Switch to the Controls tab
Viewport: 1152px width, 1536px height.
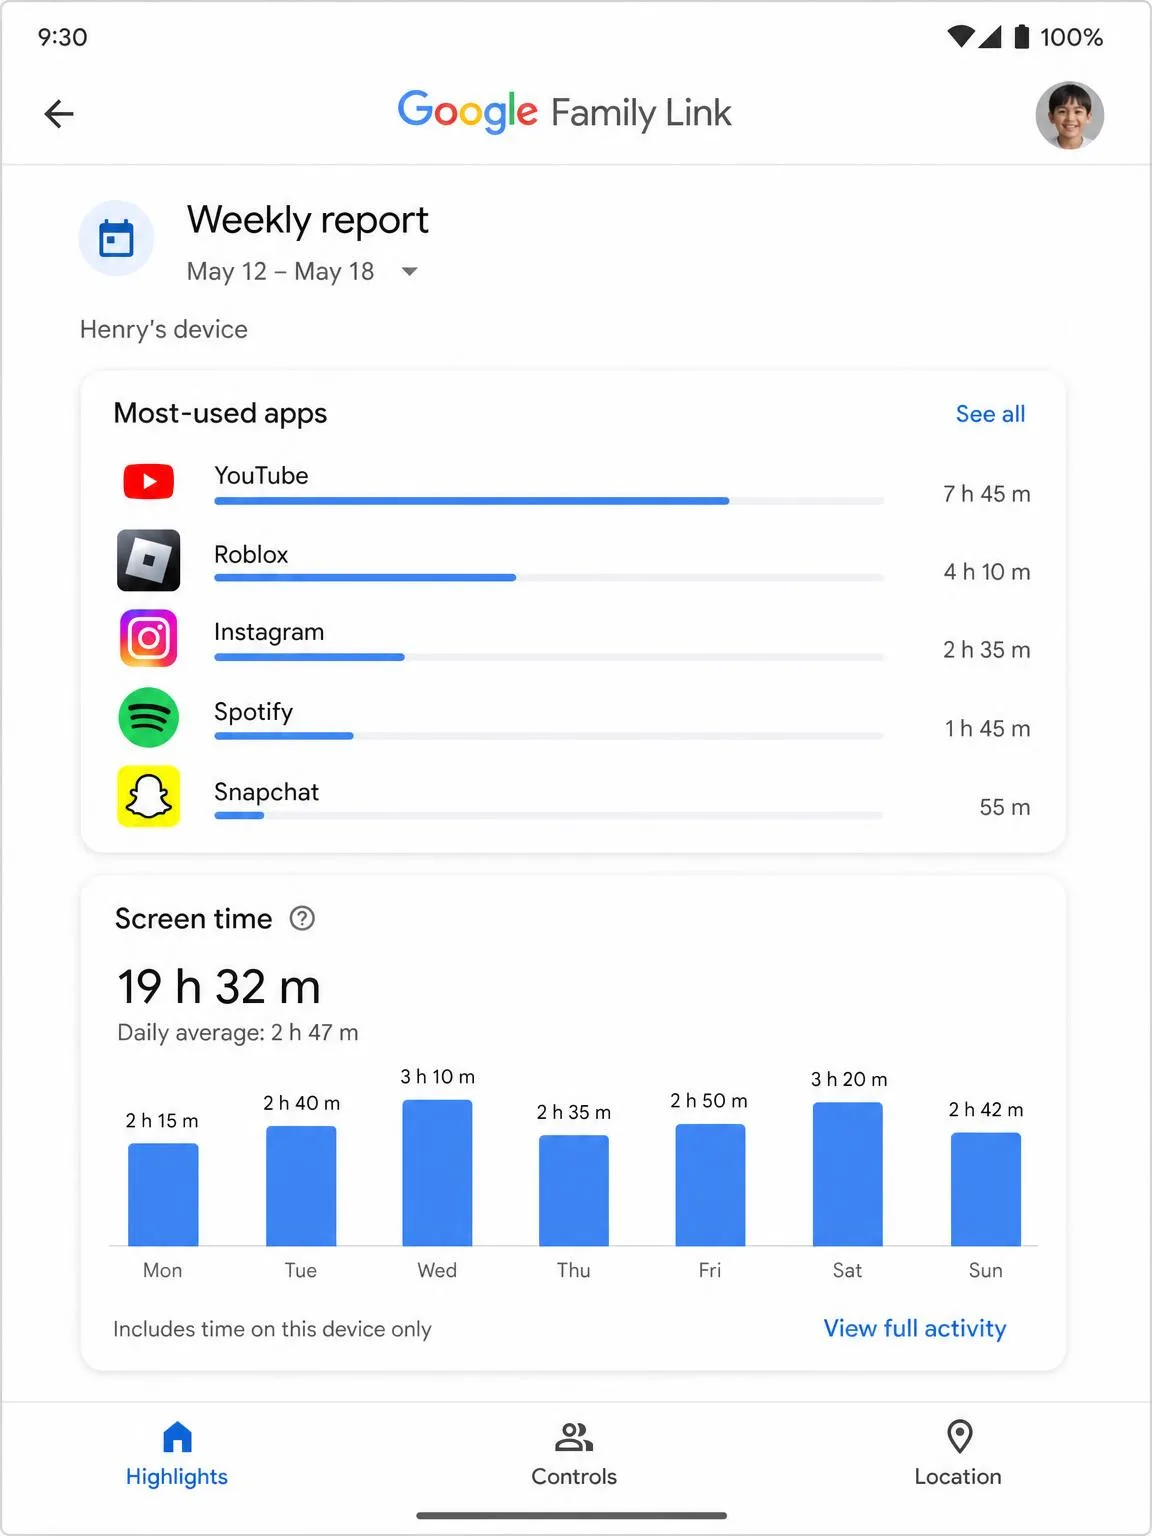[574, 1455]
